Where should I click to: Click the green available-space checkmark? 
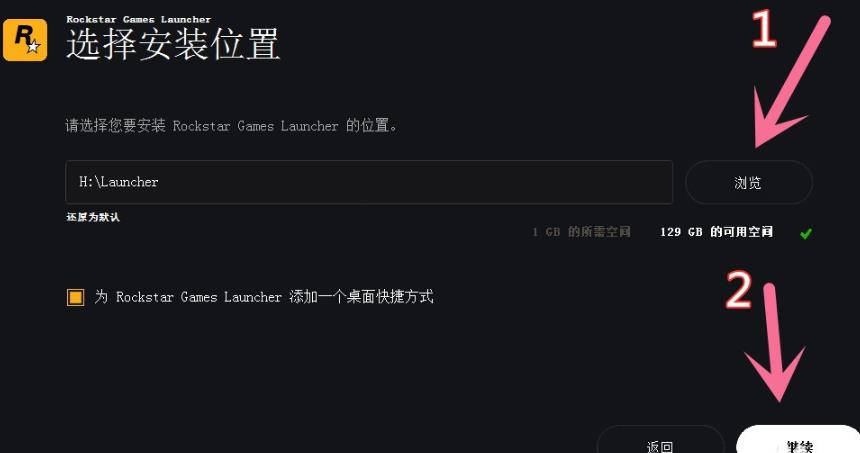[805, 234]
